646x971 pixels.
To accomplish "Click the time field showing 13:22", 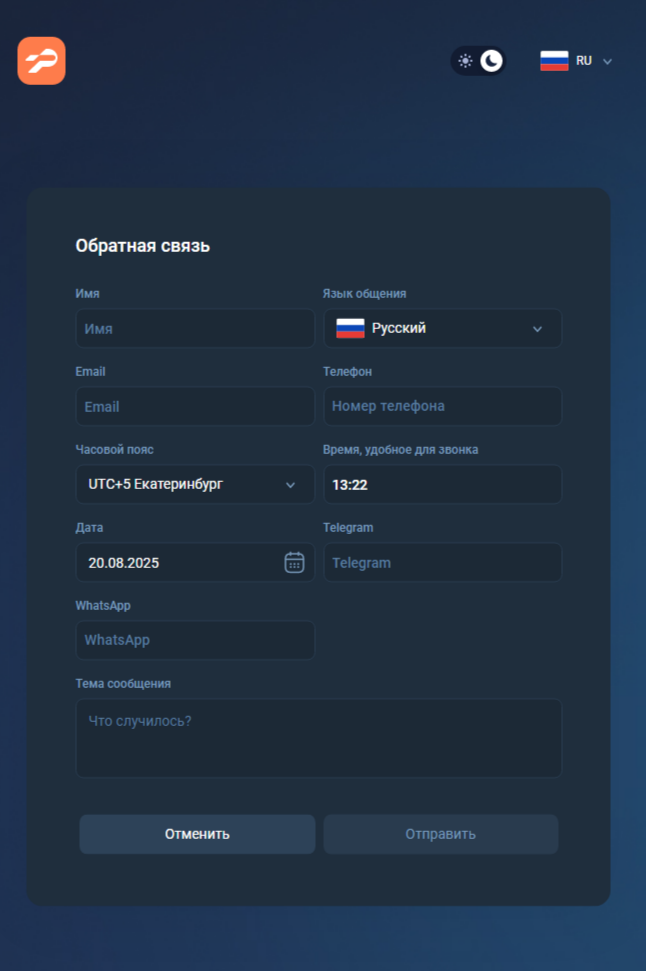I will click(x=443, y=484).
